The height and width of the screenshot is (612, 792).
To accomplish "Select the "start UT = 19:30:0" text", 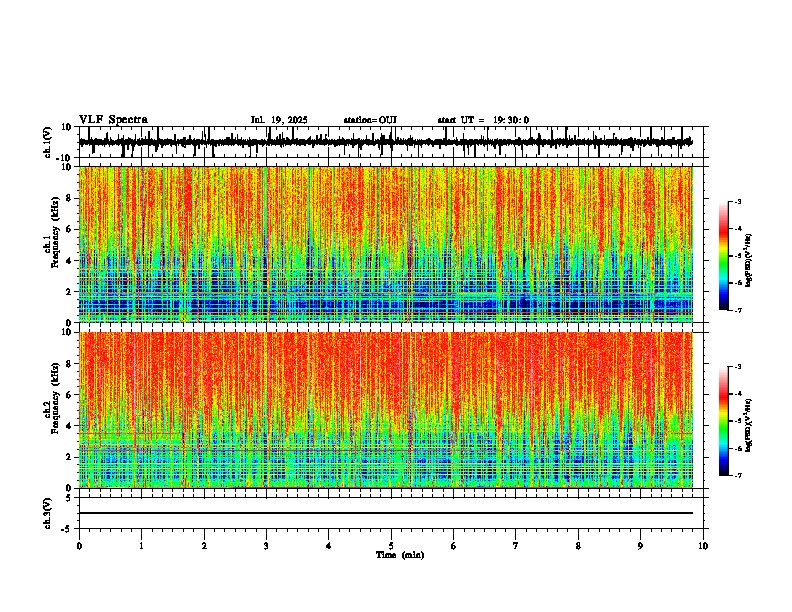I will pos(483,120).
